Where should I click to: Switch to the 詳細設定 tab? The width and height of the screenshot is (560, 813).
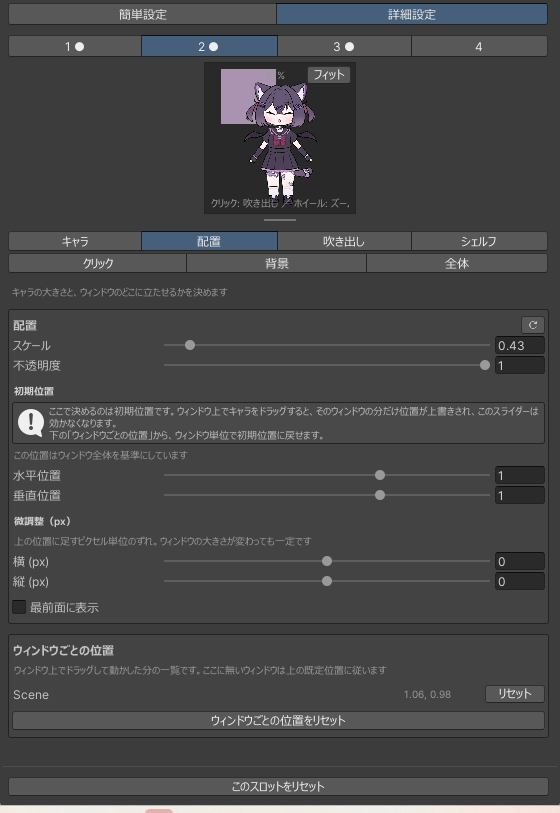click(412, 15)
